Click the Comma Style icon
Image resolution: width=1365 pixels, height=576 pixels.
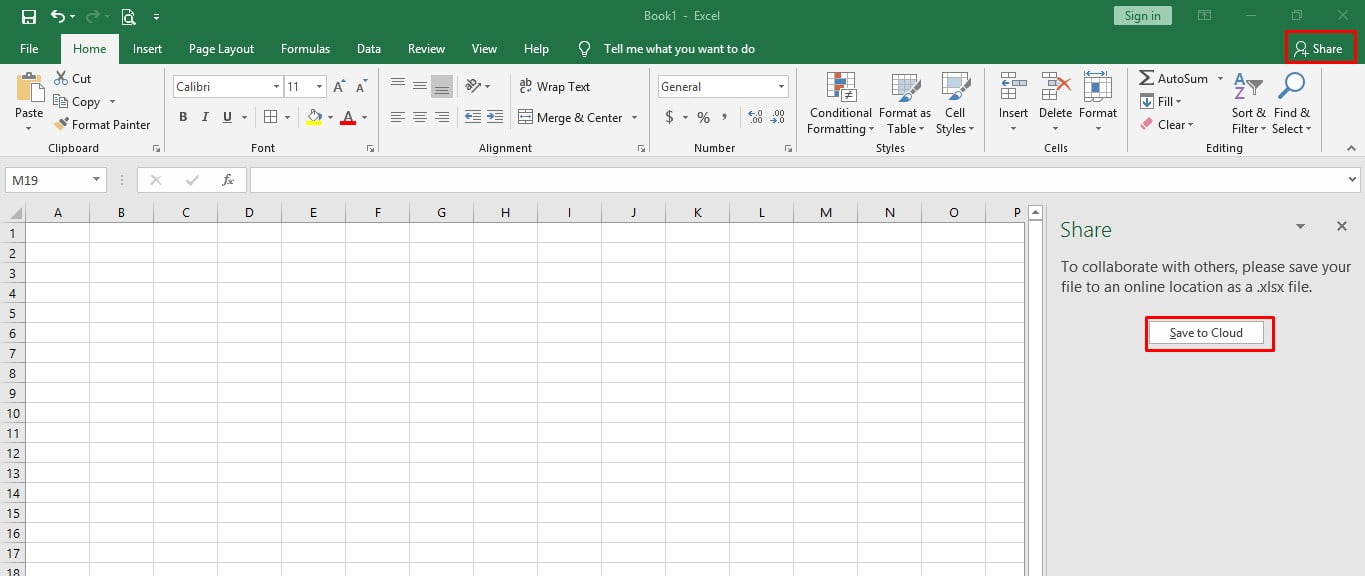724,117
